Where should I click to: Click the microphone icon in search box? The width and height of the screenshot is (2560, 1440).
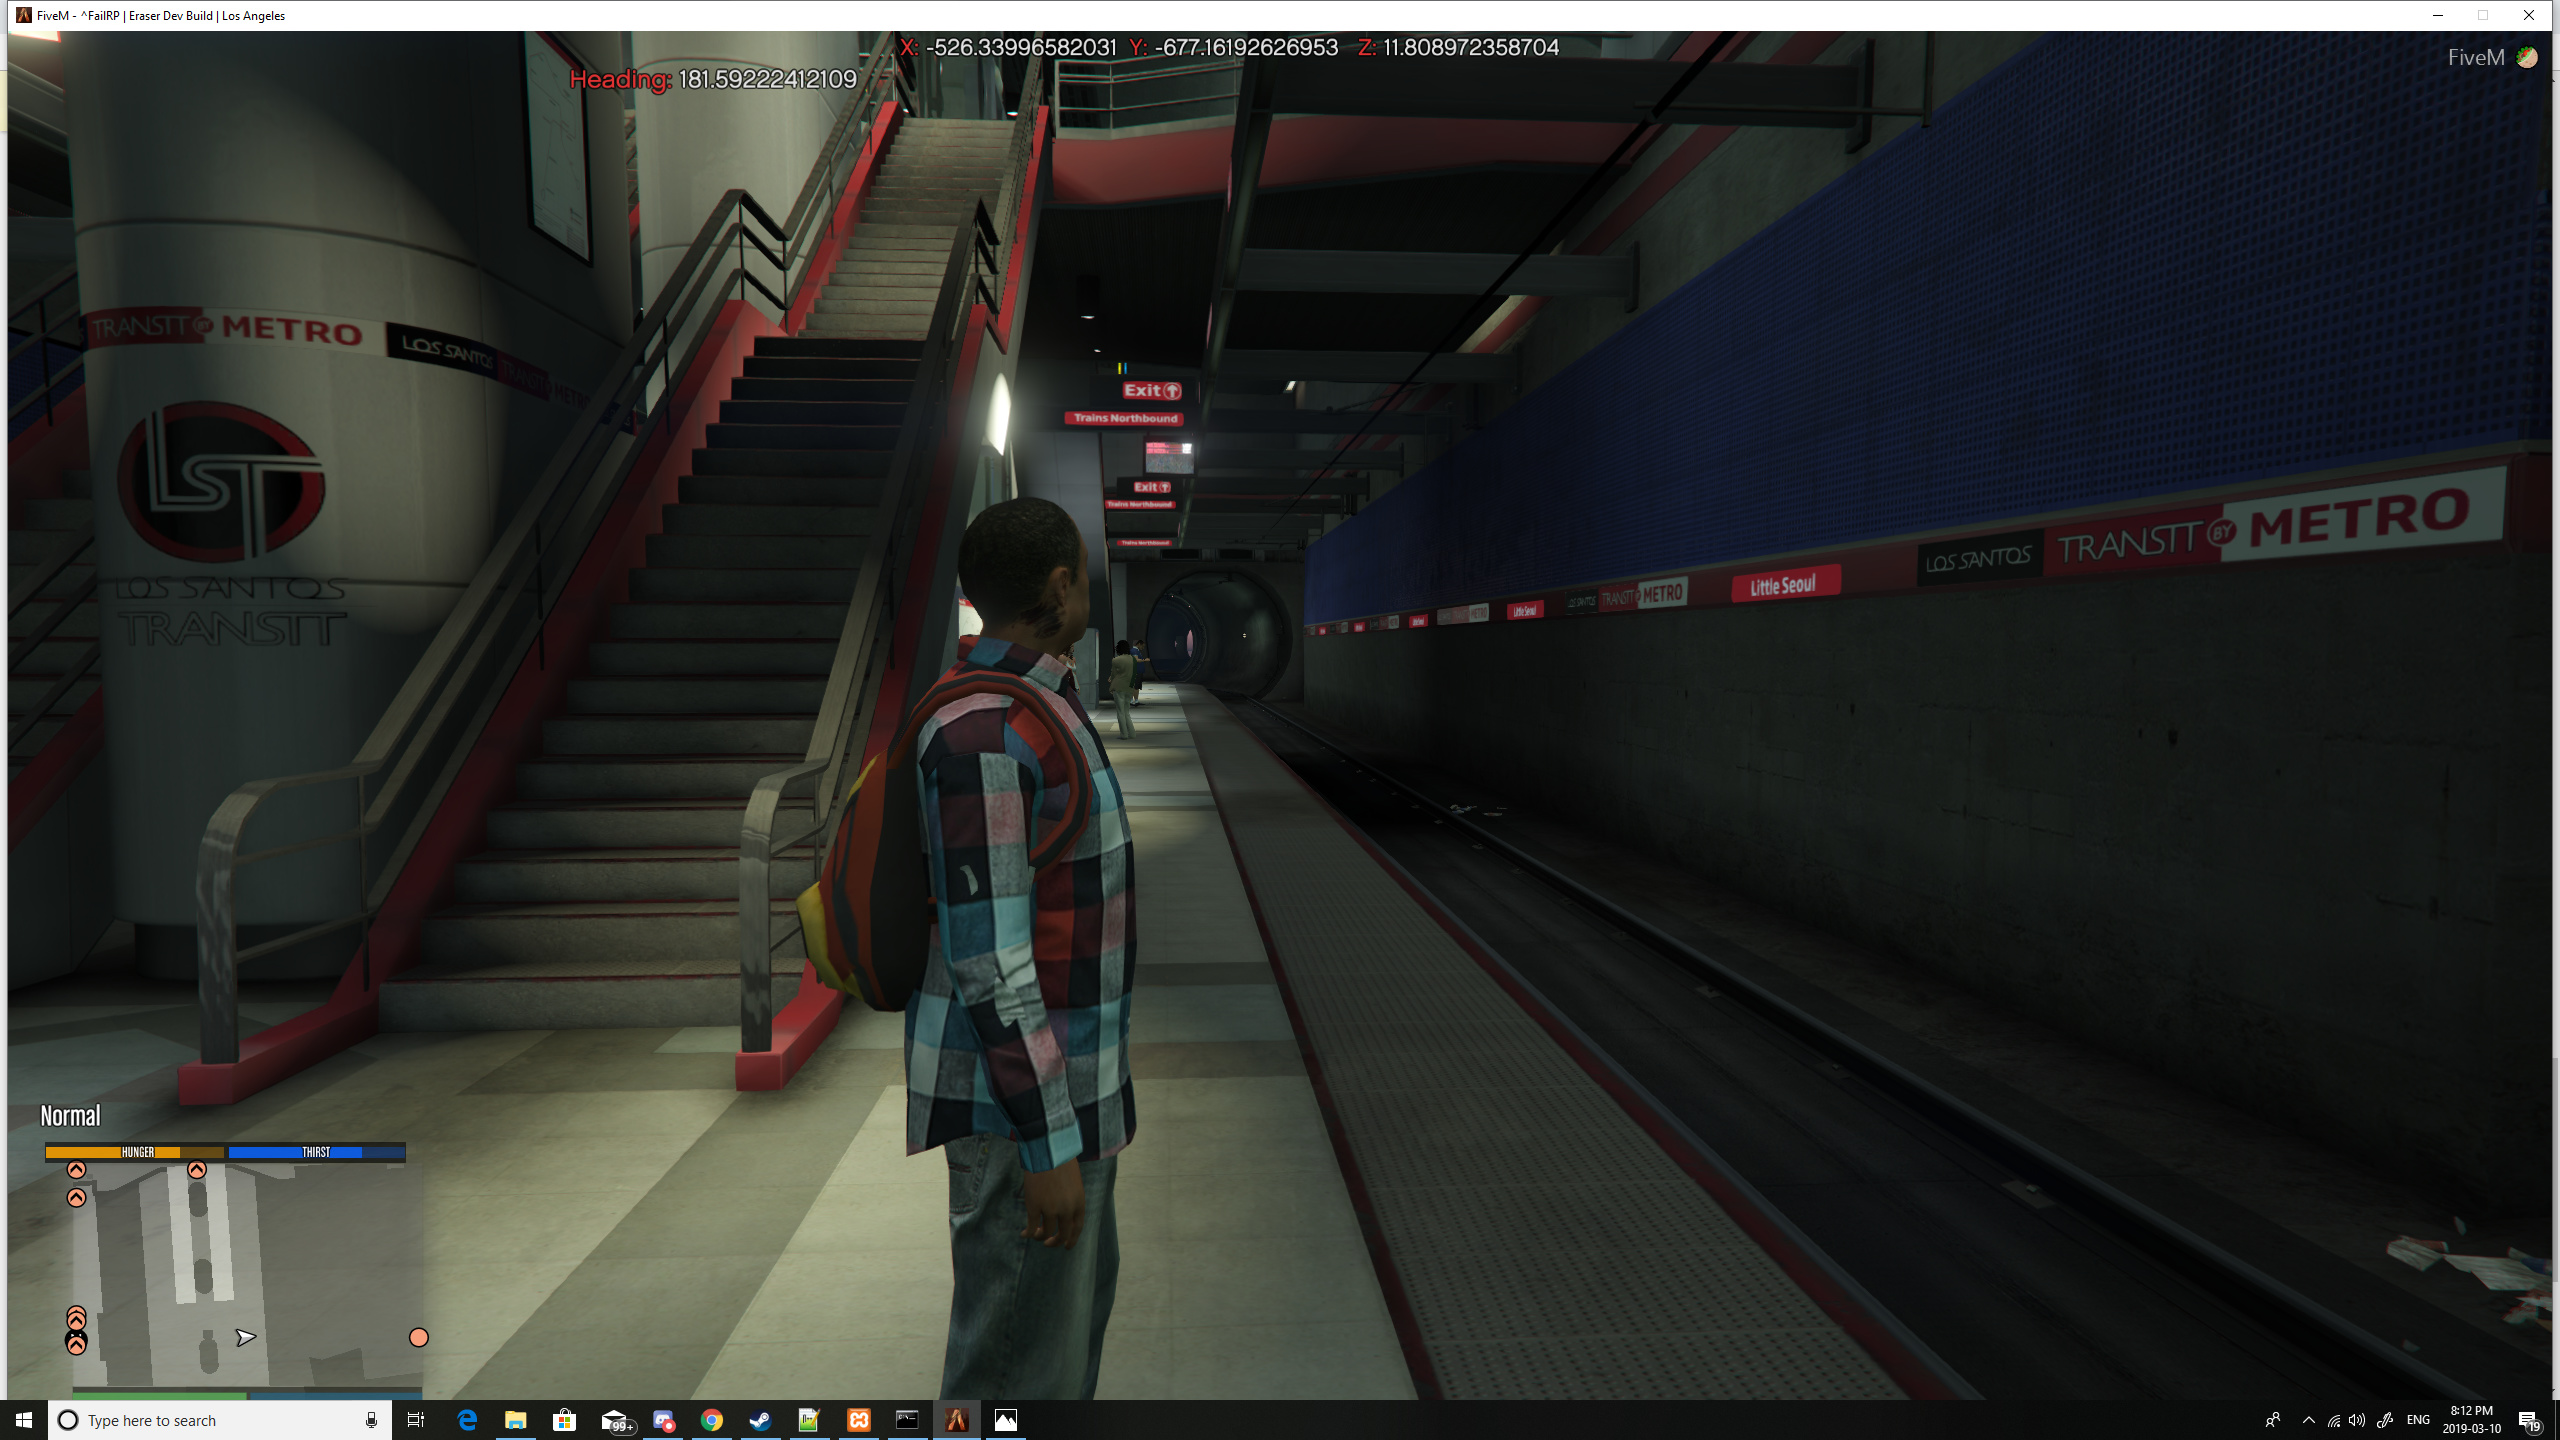click(x=371, y=1420)
